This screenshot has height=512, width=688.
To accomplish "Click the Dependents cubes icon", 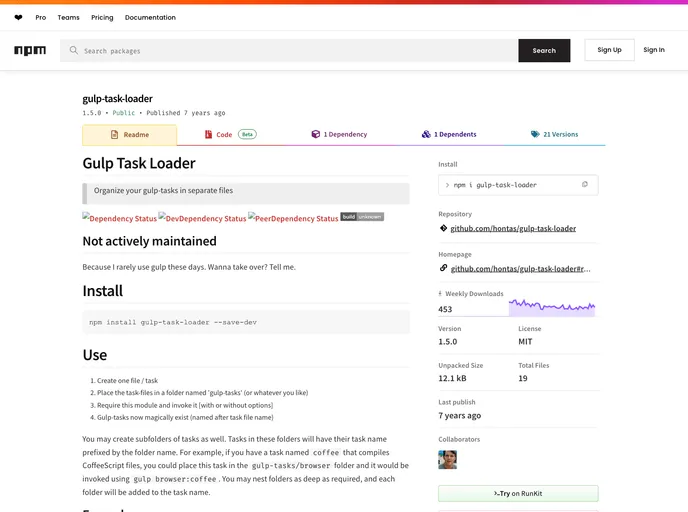I will click(x=426, y=134).
